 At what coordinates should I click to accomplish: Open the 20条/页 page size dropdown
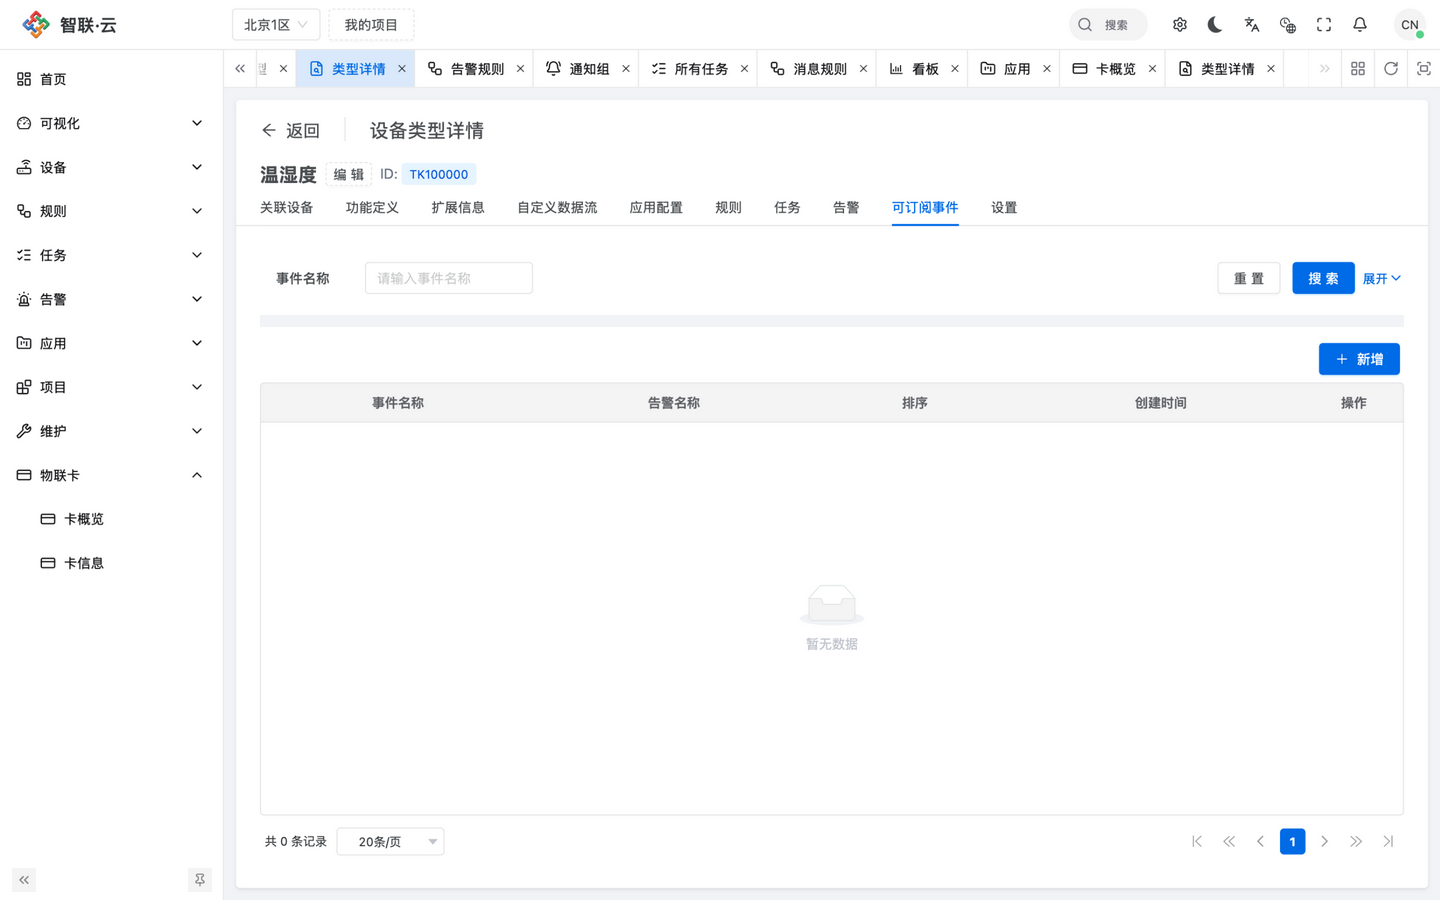(390, 842)
